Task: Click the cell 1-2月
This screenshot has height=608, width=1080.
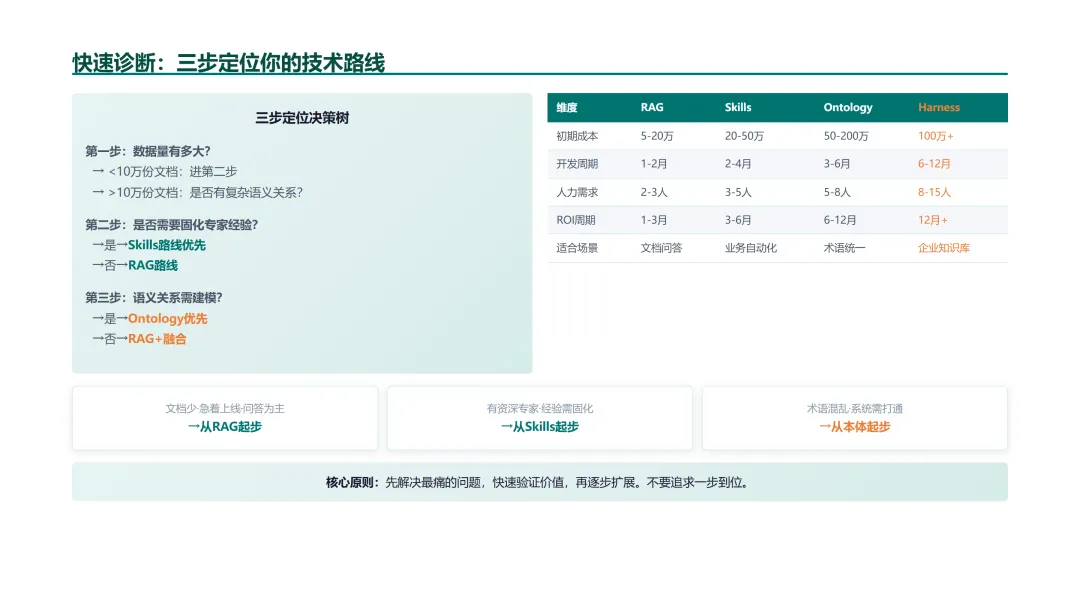Action: click(654, 164)
